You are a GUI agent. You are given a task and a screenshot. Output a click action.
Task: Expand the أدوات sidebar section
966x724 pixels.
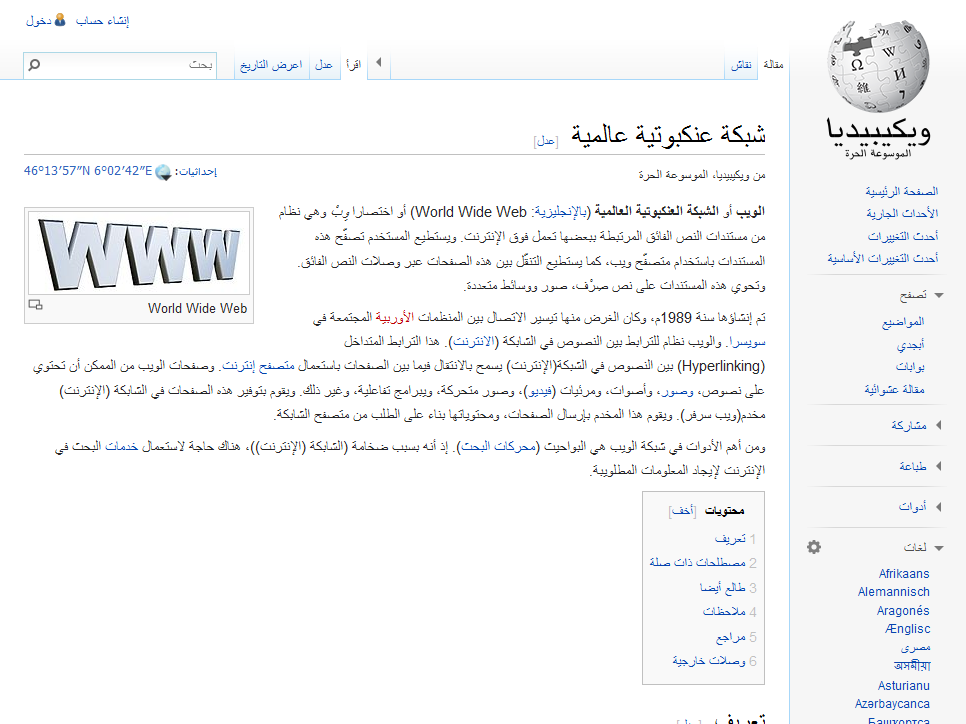938,507
